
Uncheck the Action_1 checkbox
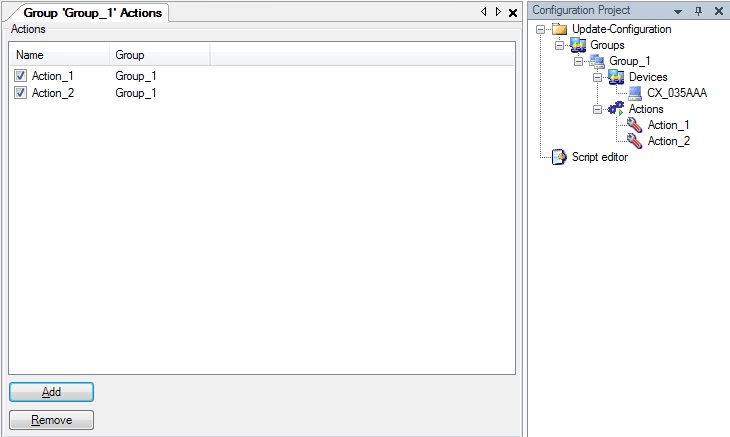click(x=20, y=75)
